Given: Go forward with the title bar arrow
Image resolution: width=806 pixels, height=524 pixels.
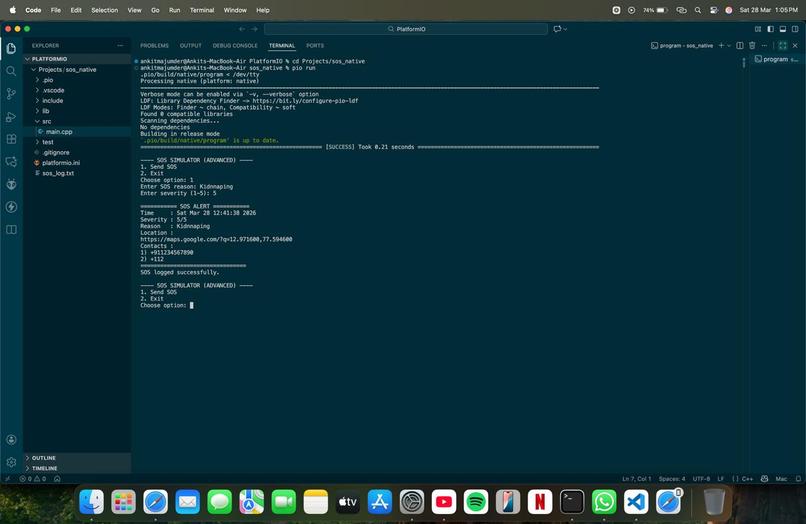Looking at the screenshot, I should click(x=254, y=29).
